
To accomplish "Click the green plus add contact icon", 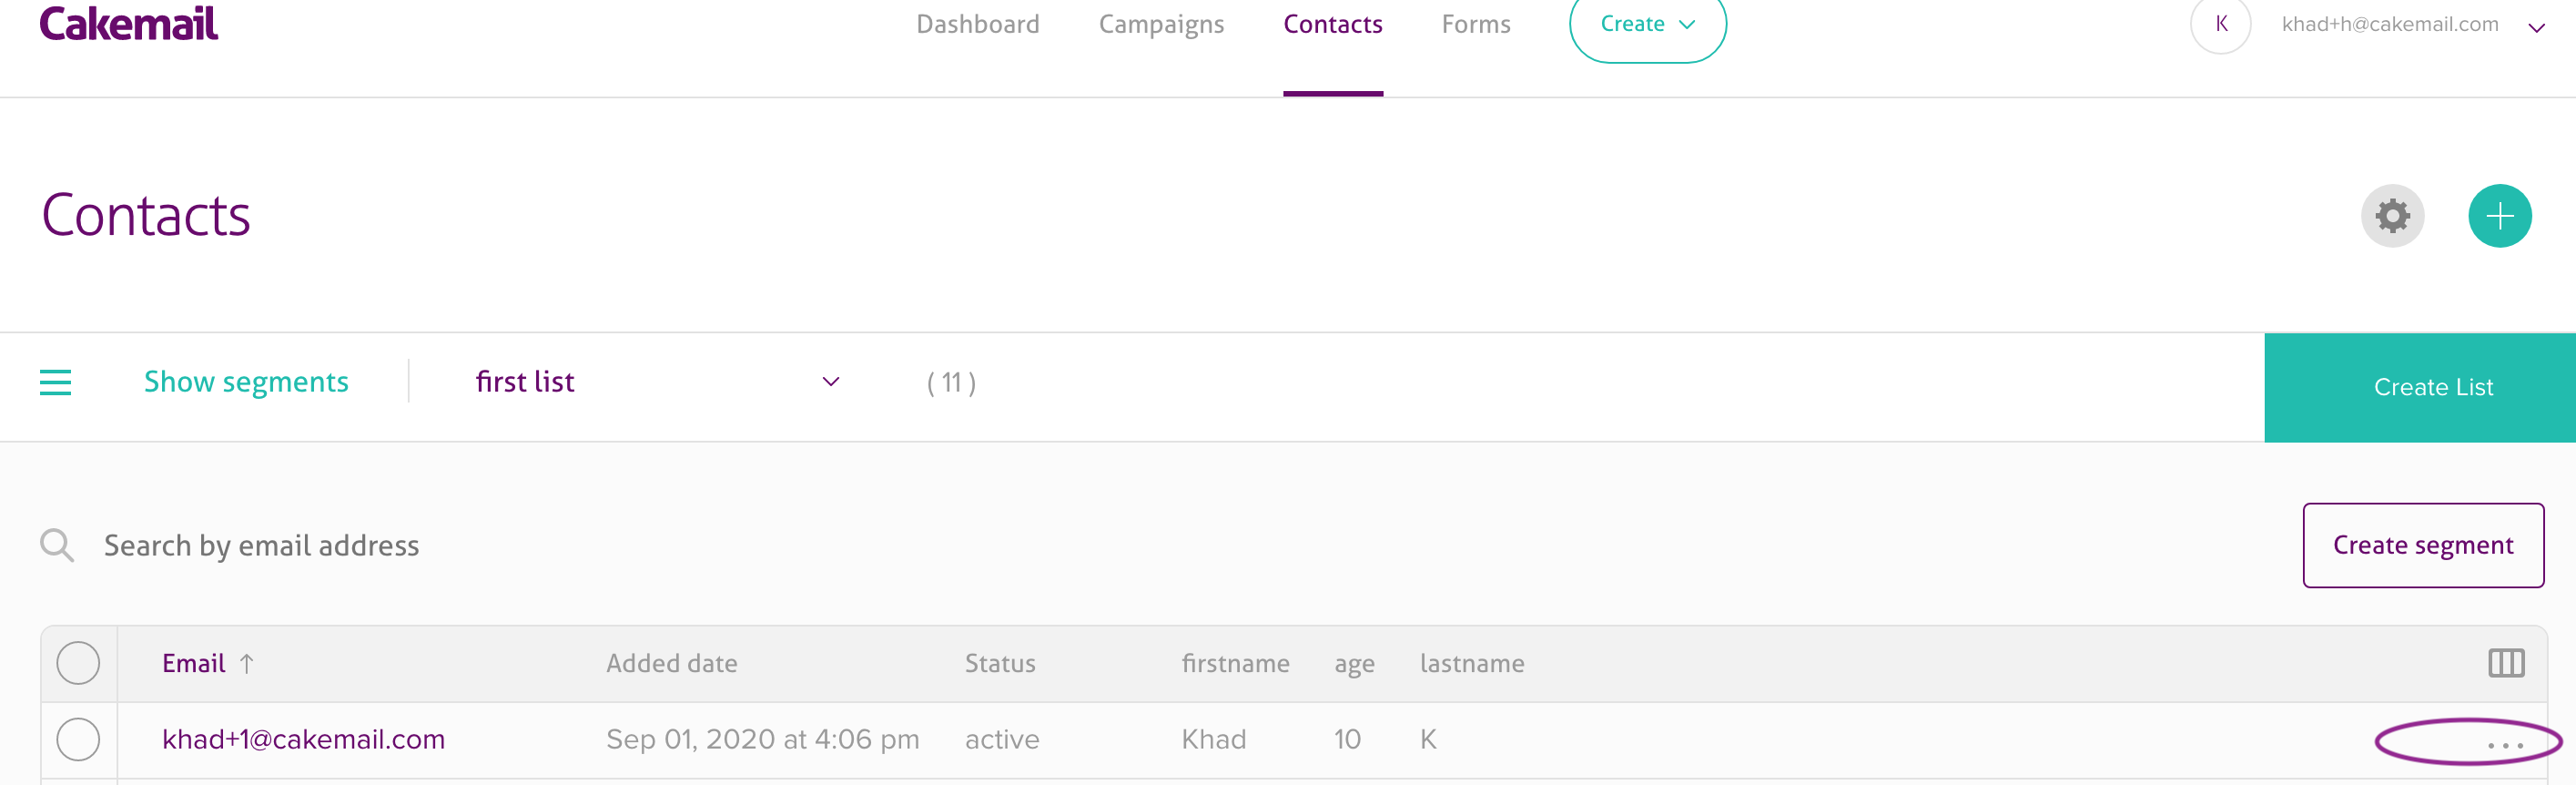I will click(2499, 216).
